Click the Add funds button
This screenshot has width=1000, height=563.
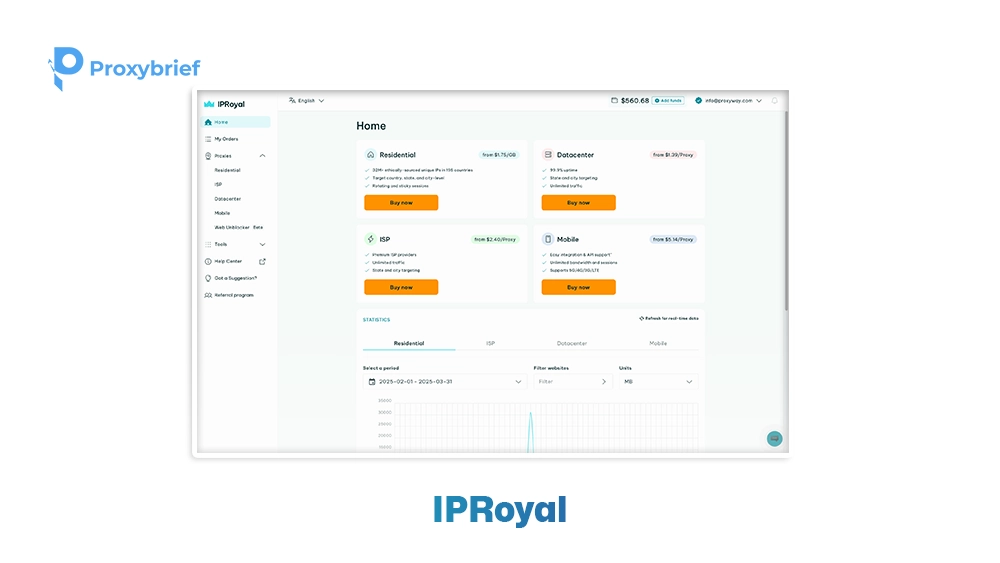668,101
